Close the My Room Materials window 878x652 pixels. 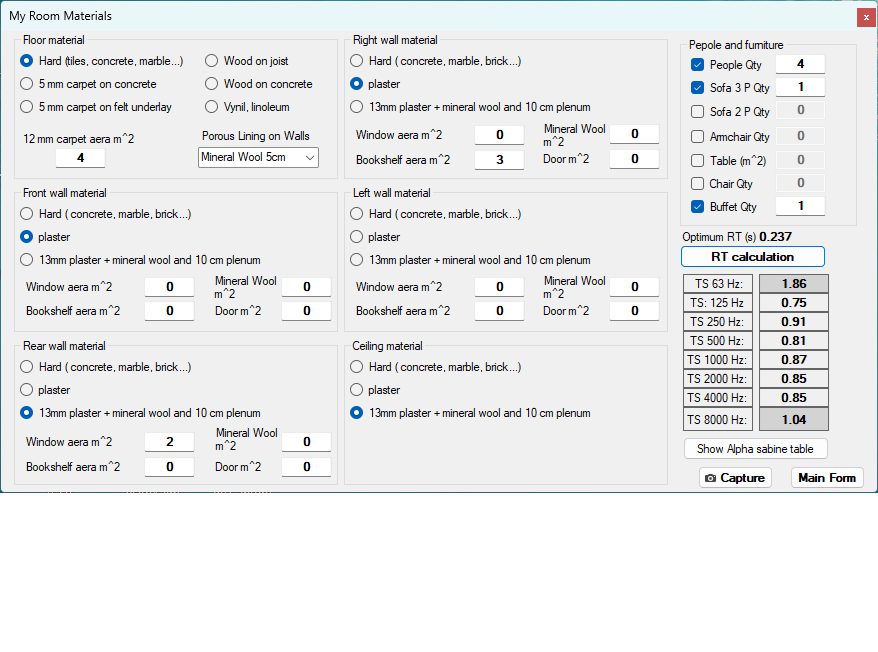tap(864, 17)
